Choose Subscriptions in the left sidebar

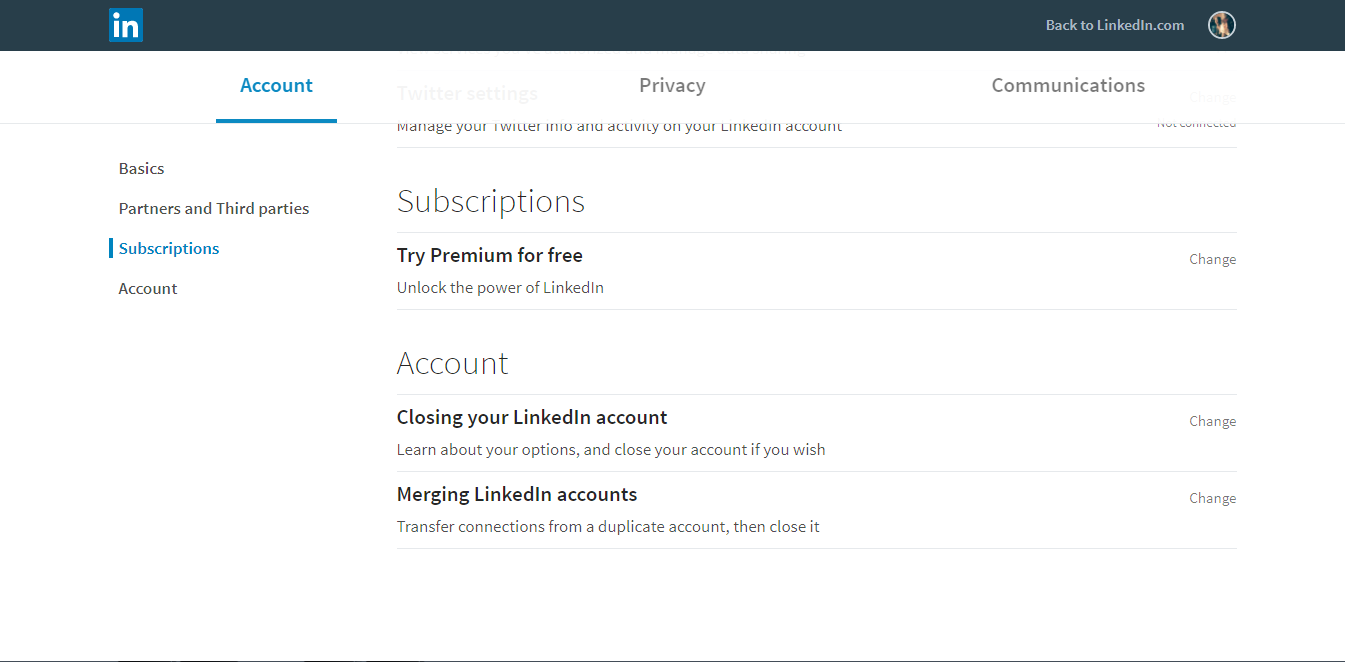169,248
